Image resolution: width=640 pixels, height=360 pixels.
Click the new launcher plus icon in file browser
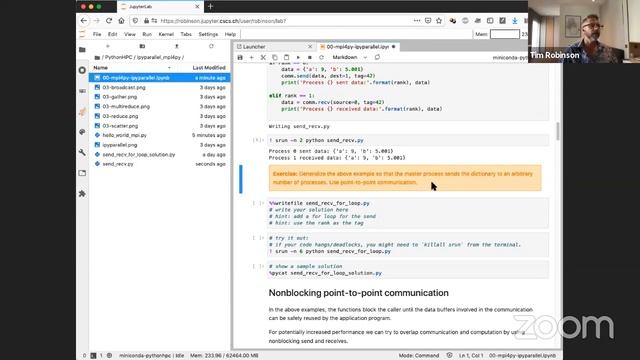108,47
